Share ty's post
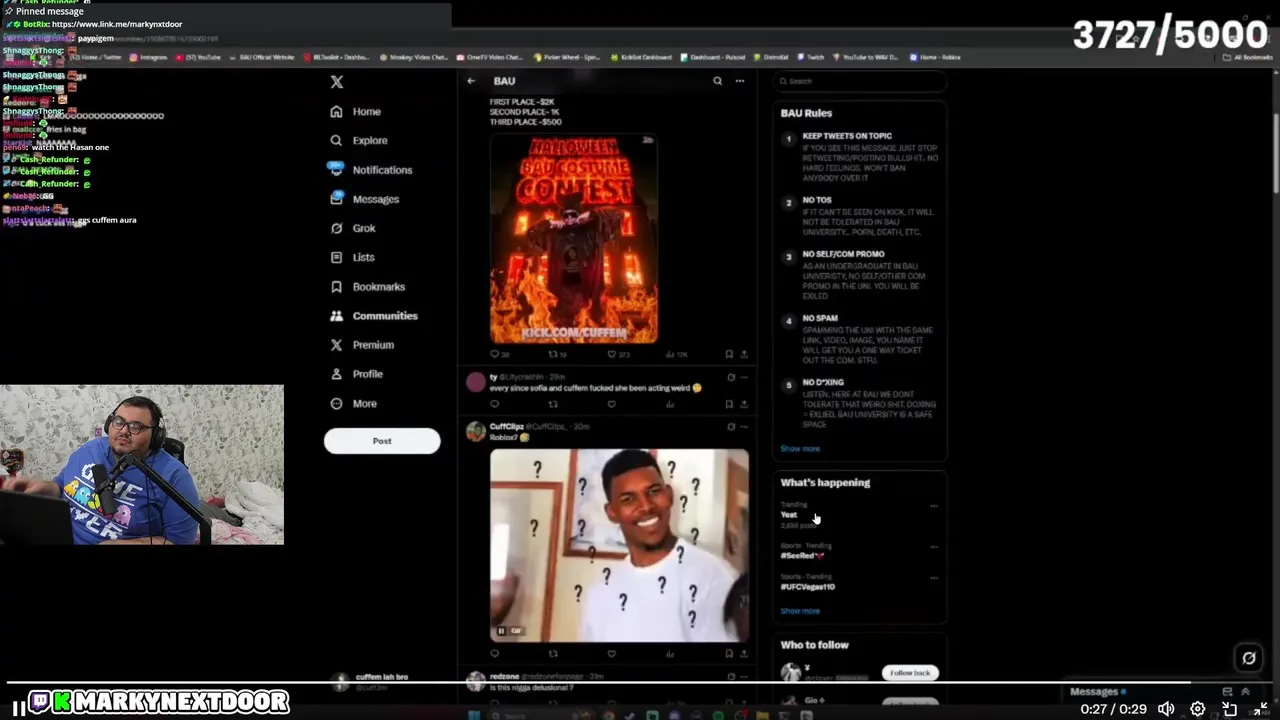This screenshot has width=1280, height=720. 743,404
